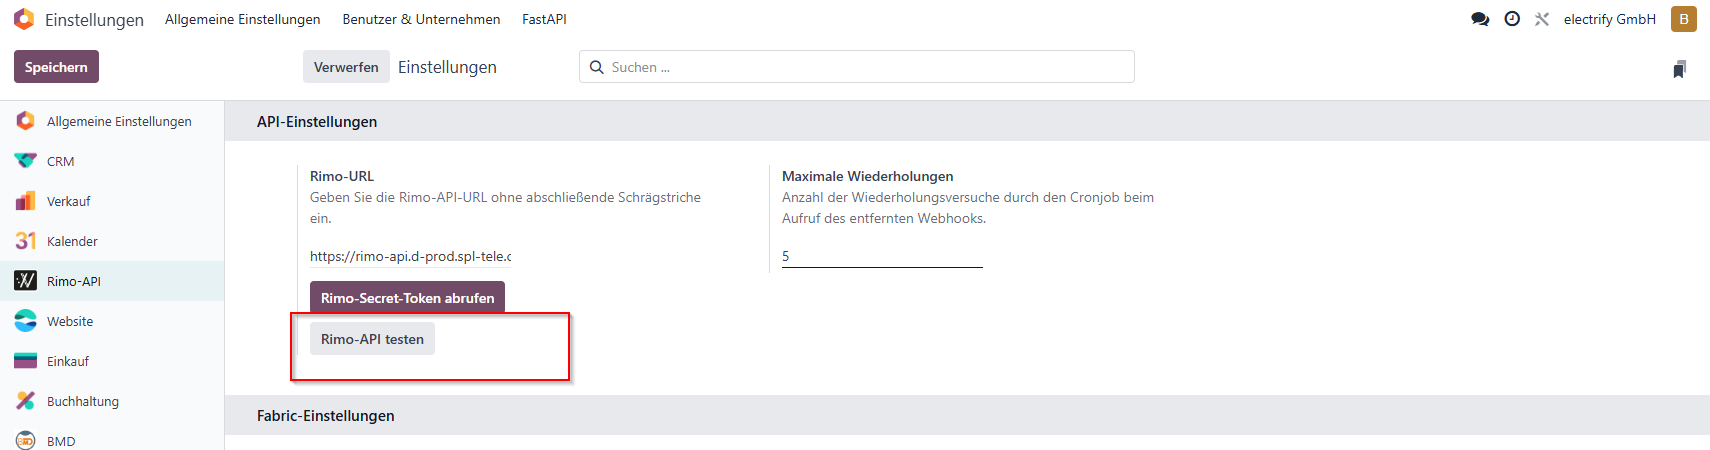Open the Benutzer & Unternehmen menu

[x=421, y=19]
